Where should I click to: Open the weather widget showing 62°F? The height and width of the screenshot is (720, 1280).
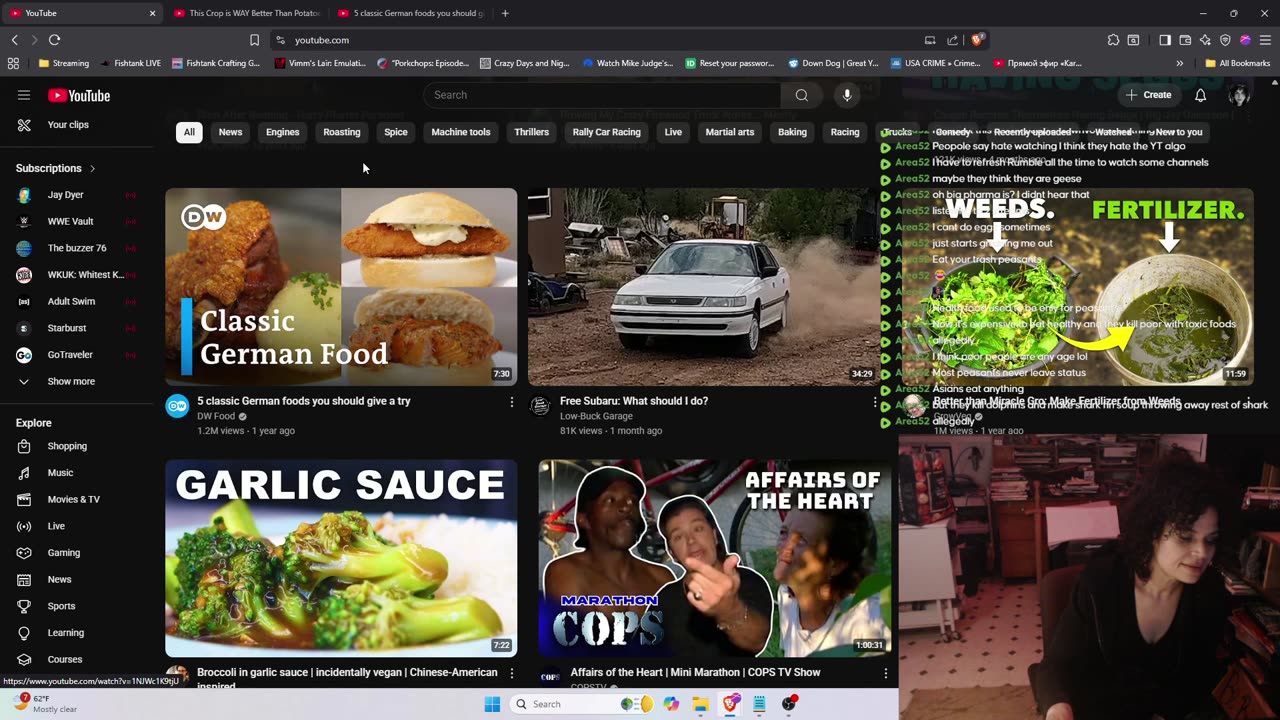click(x=45, y=704)
